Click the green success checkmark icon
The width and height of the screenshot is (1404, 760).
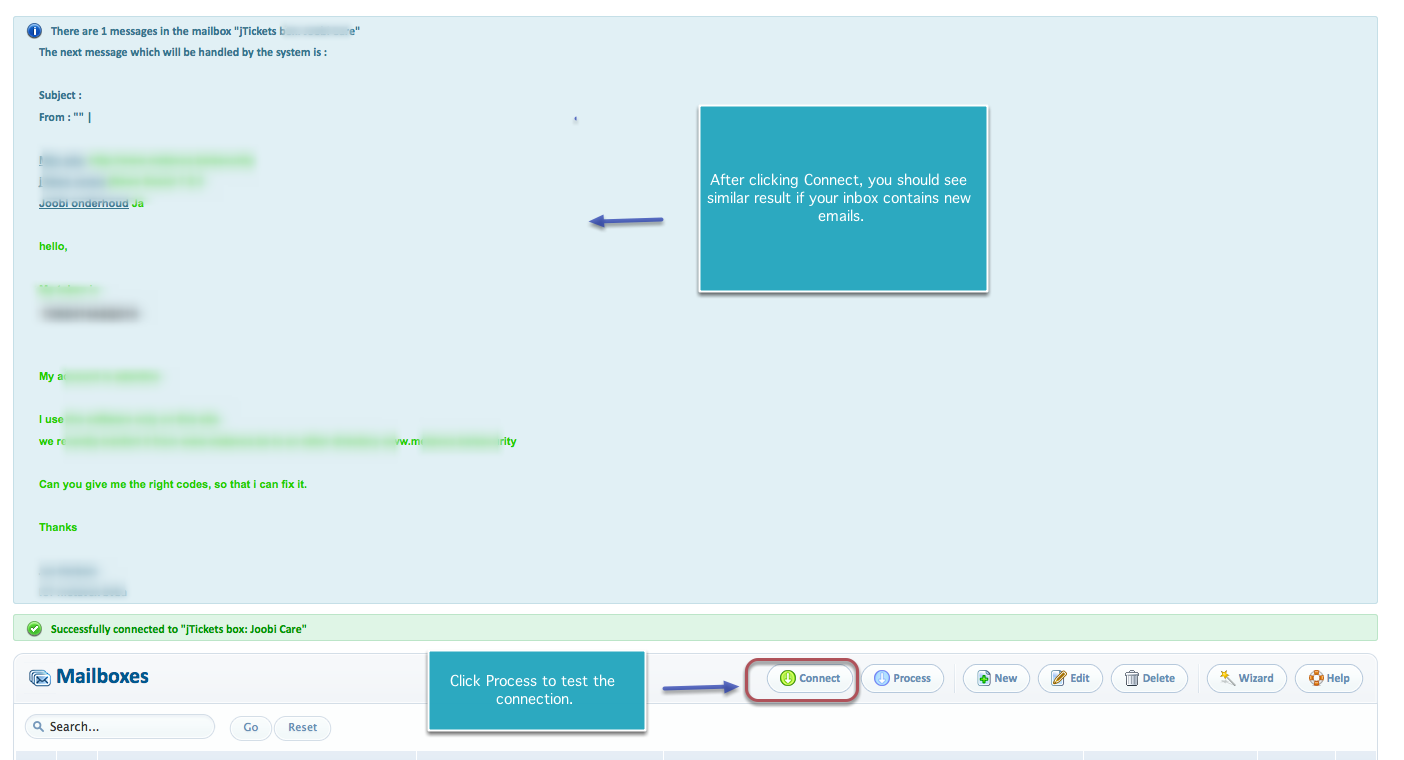point(34,629)
